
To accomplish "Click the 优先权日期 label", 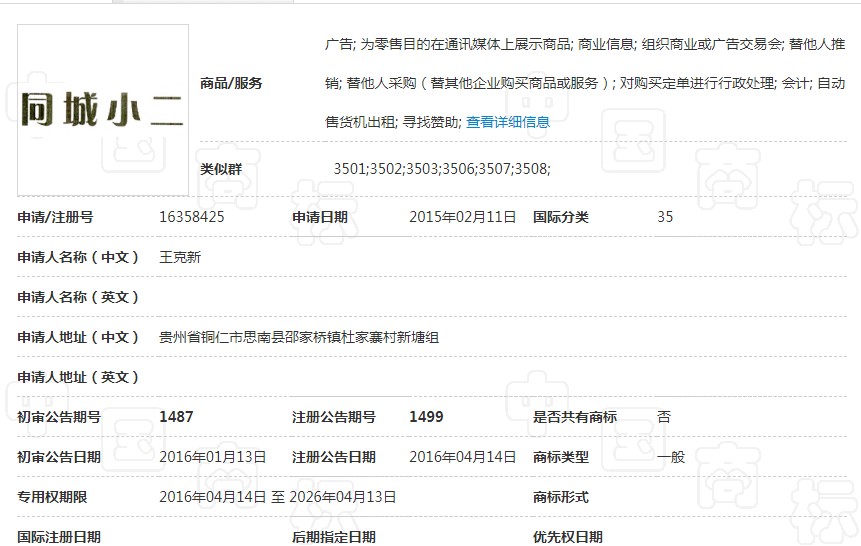I will (x=568, y=537).
